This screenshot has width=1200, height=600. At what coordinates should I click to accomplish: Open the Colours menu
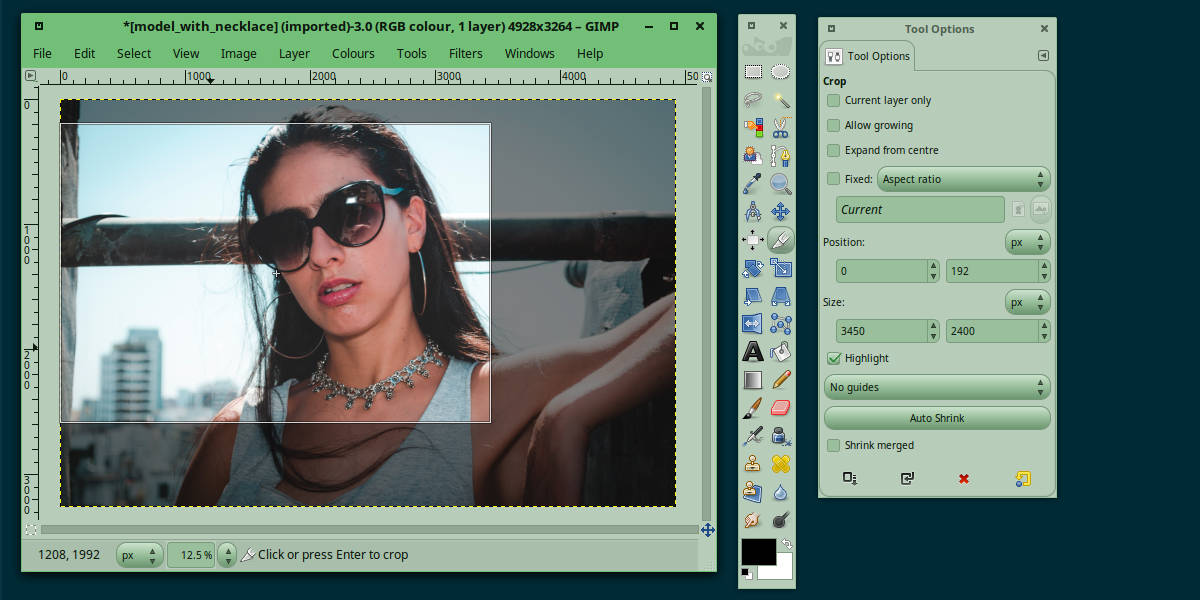point(353,54)
